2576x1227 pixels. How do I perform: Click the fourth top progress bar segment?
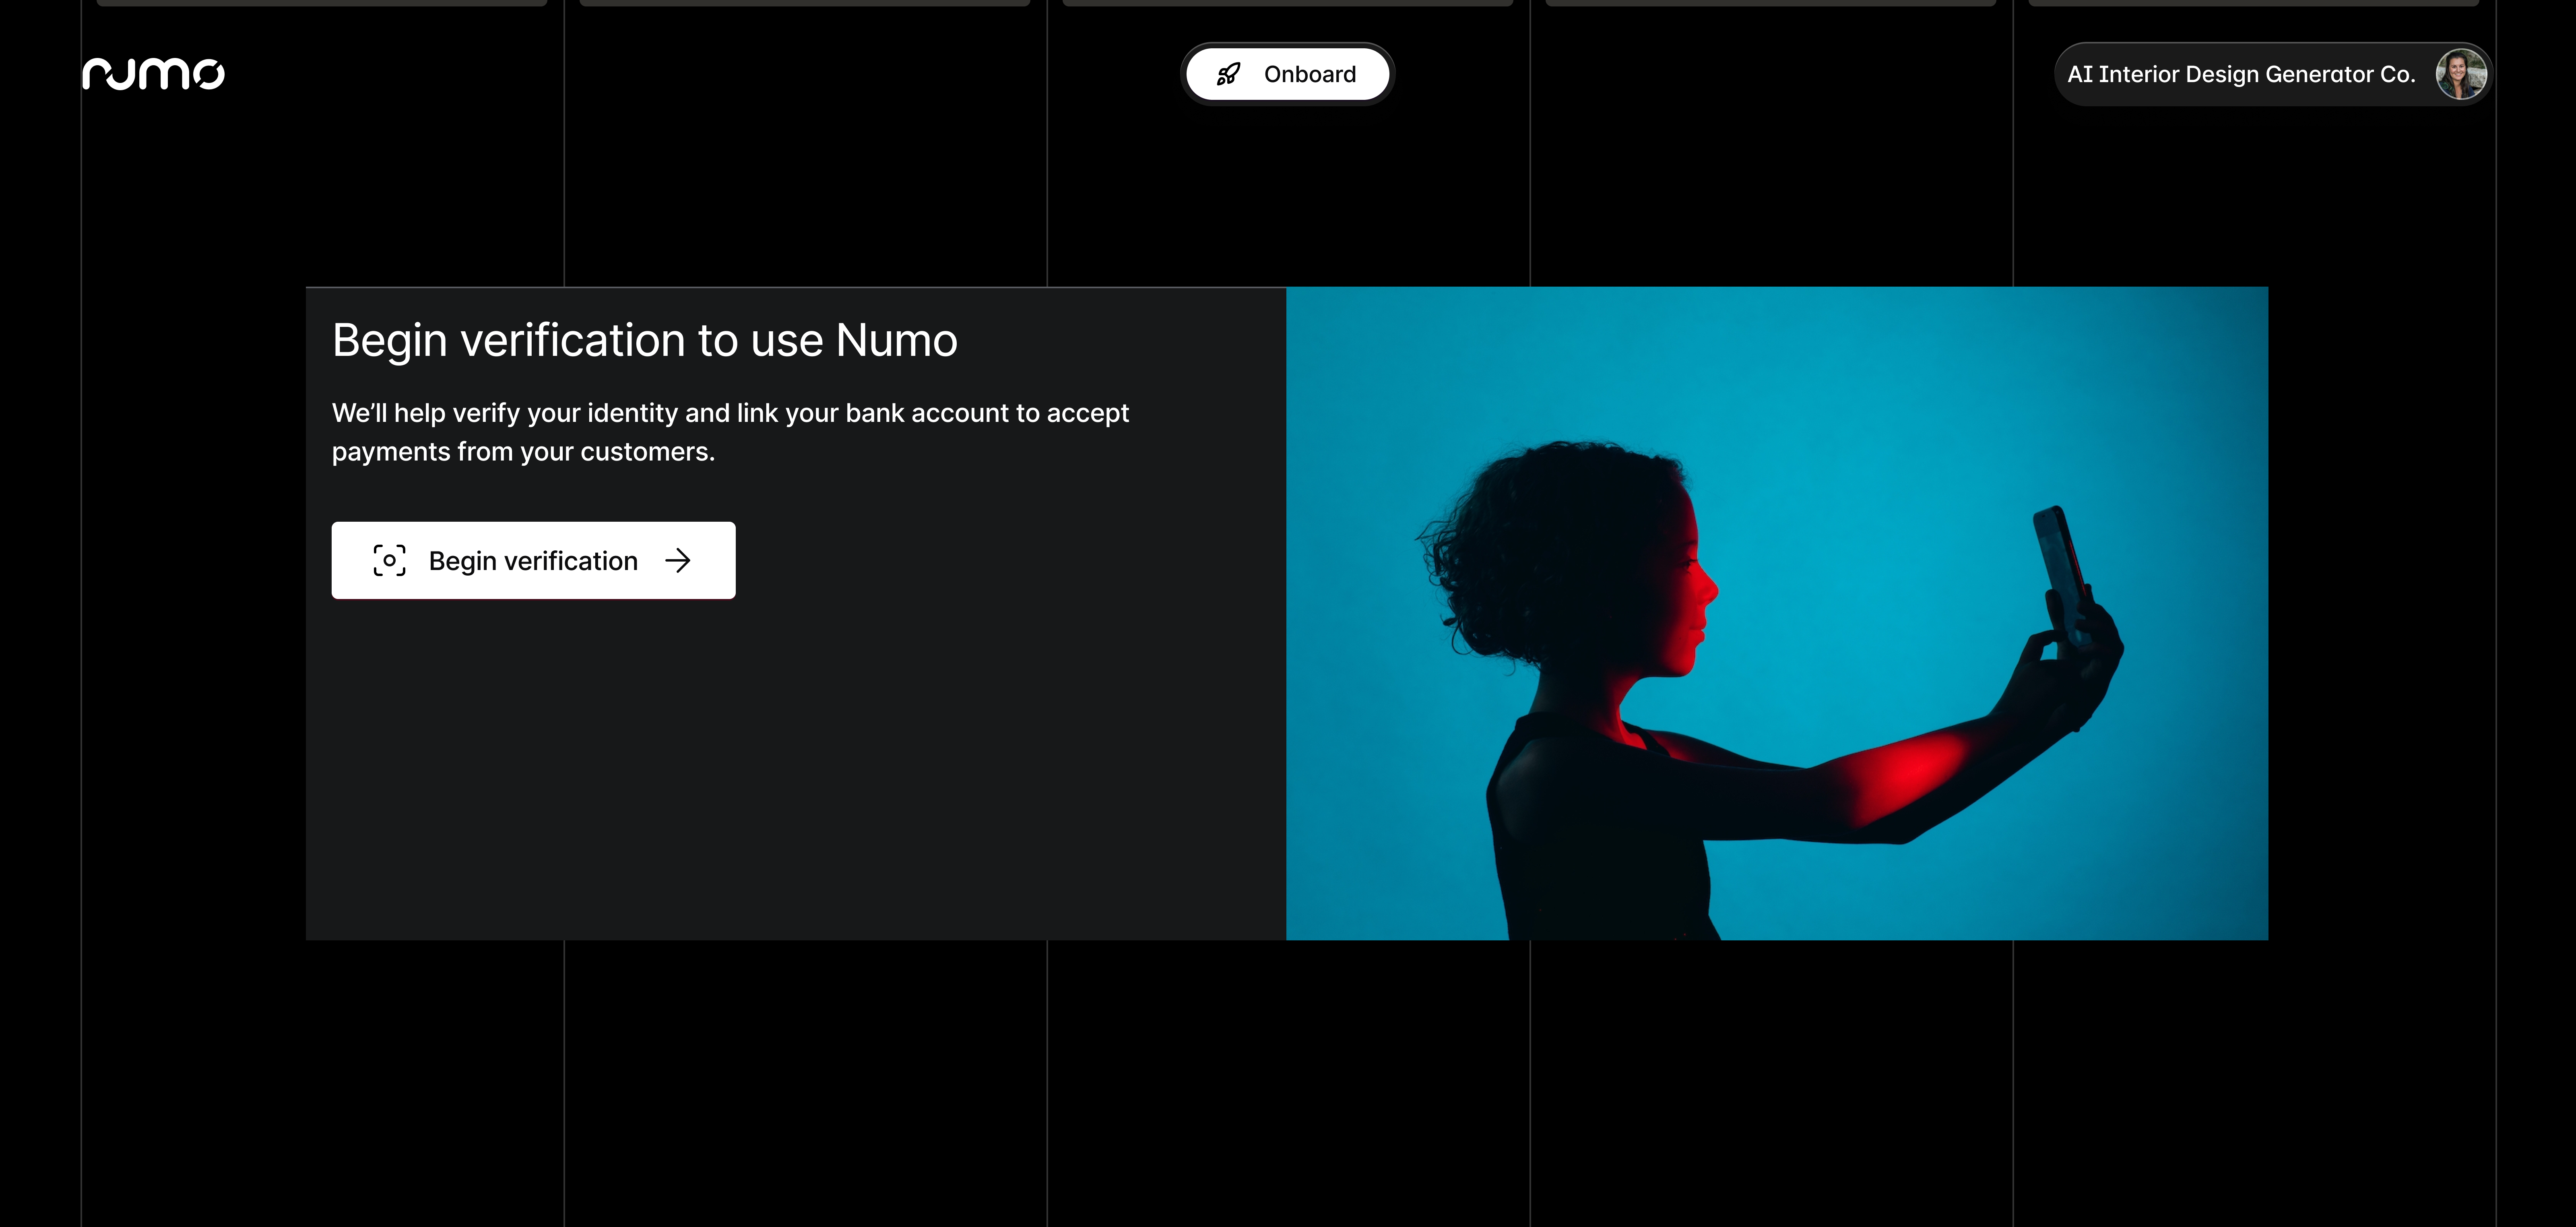[1770, 3]
